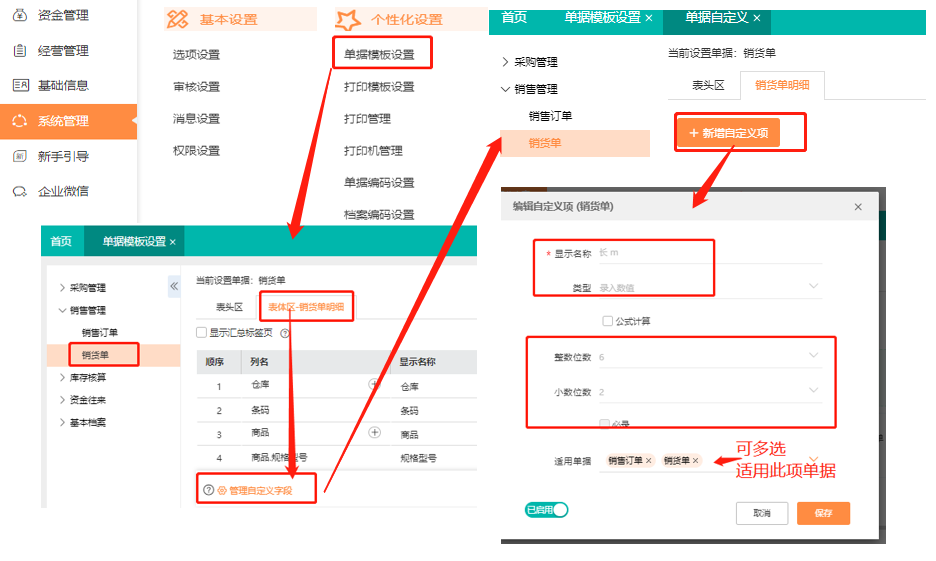Click the 取消 button
This screenshot has height=561, width=936.
[x=762, y=513]
